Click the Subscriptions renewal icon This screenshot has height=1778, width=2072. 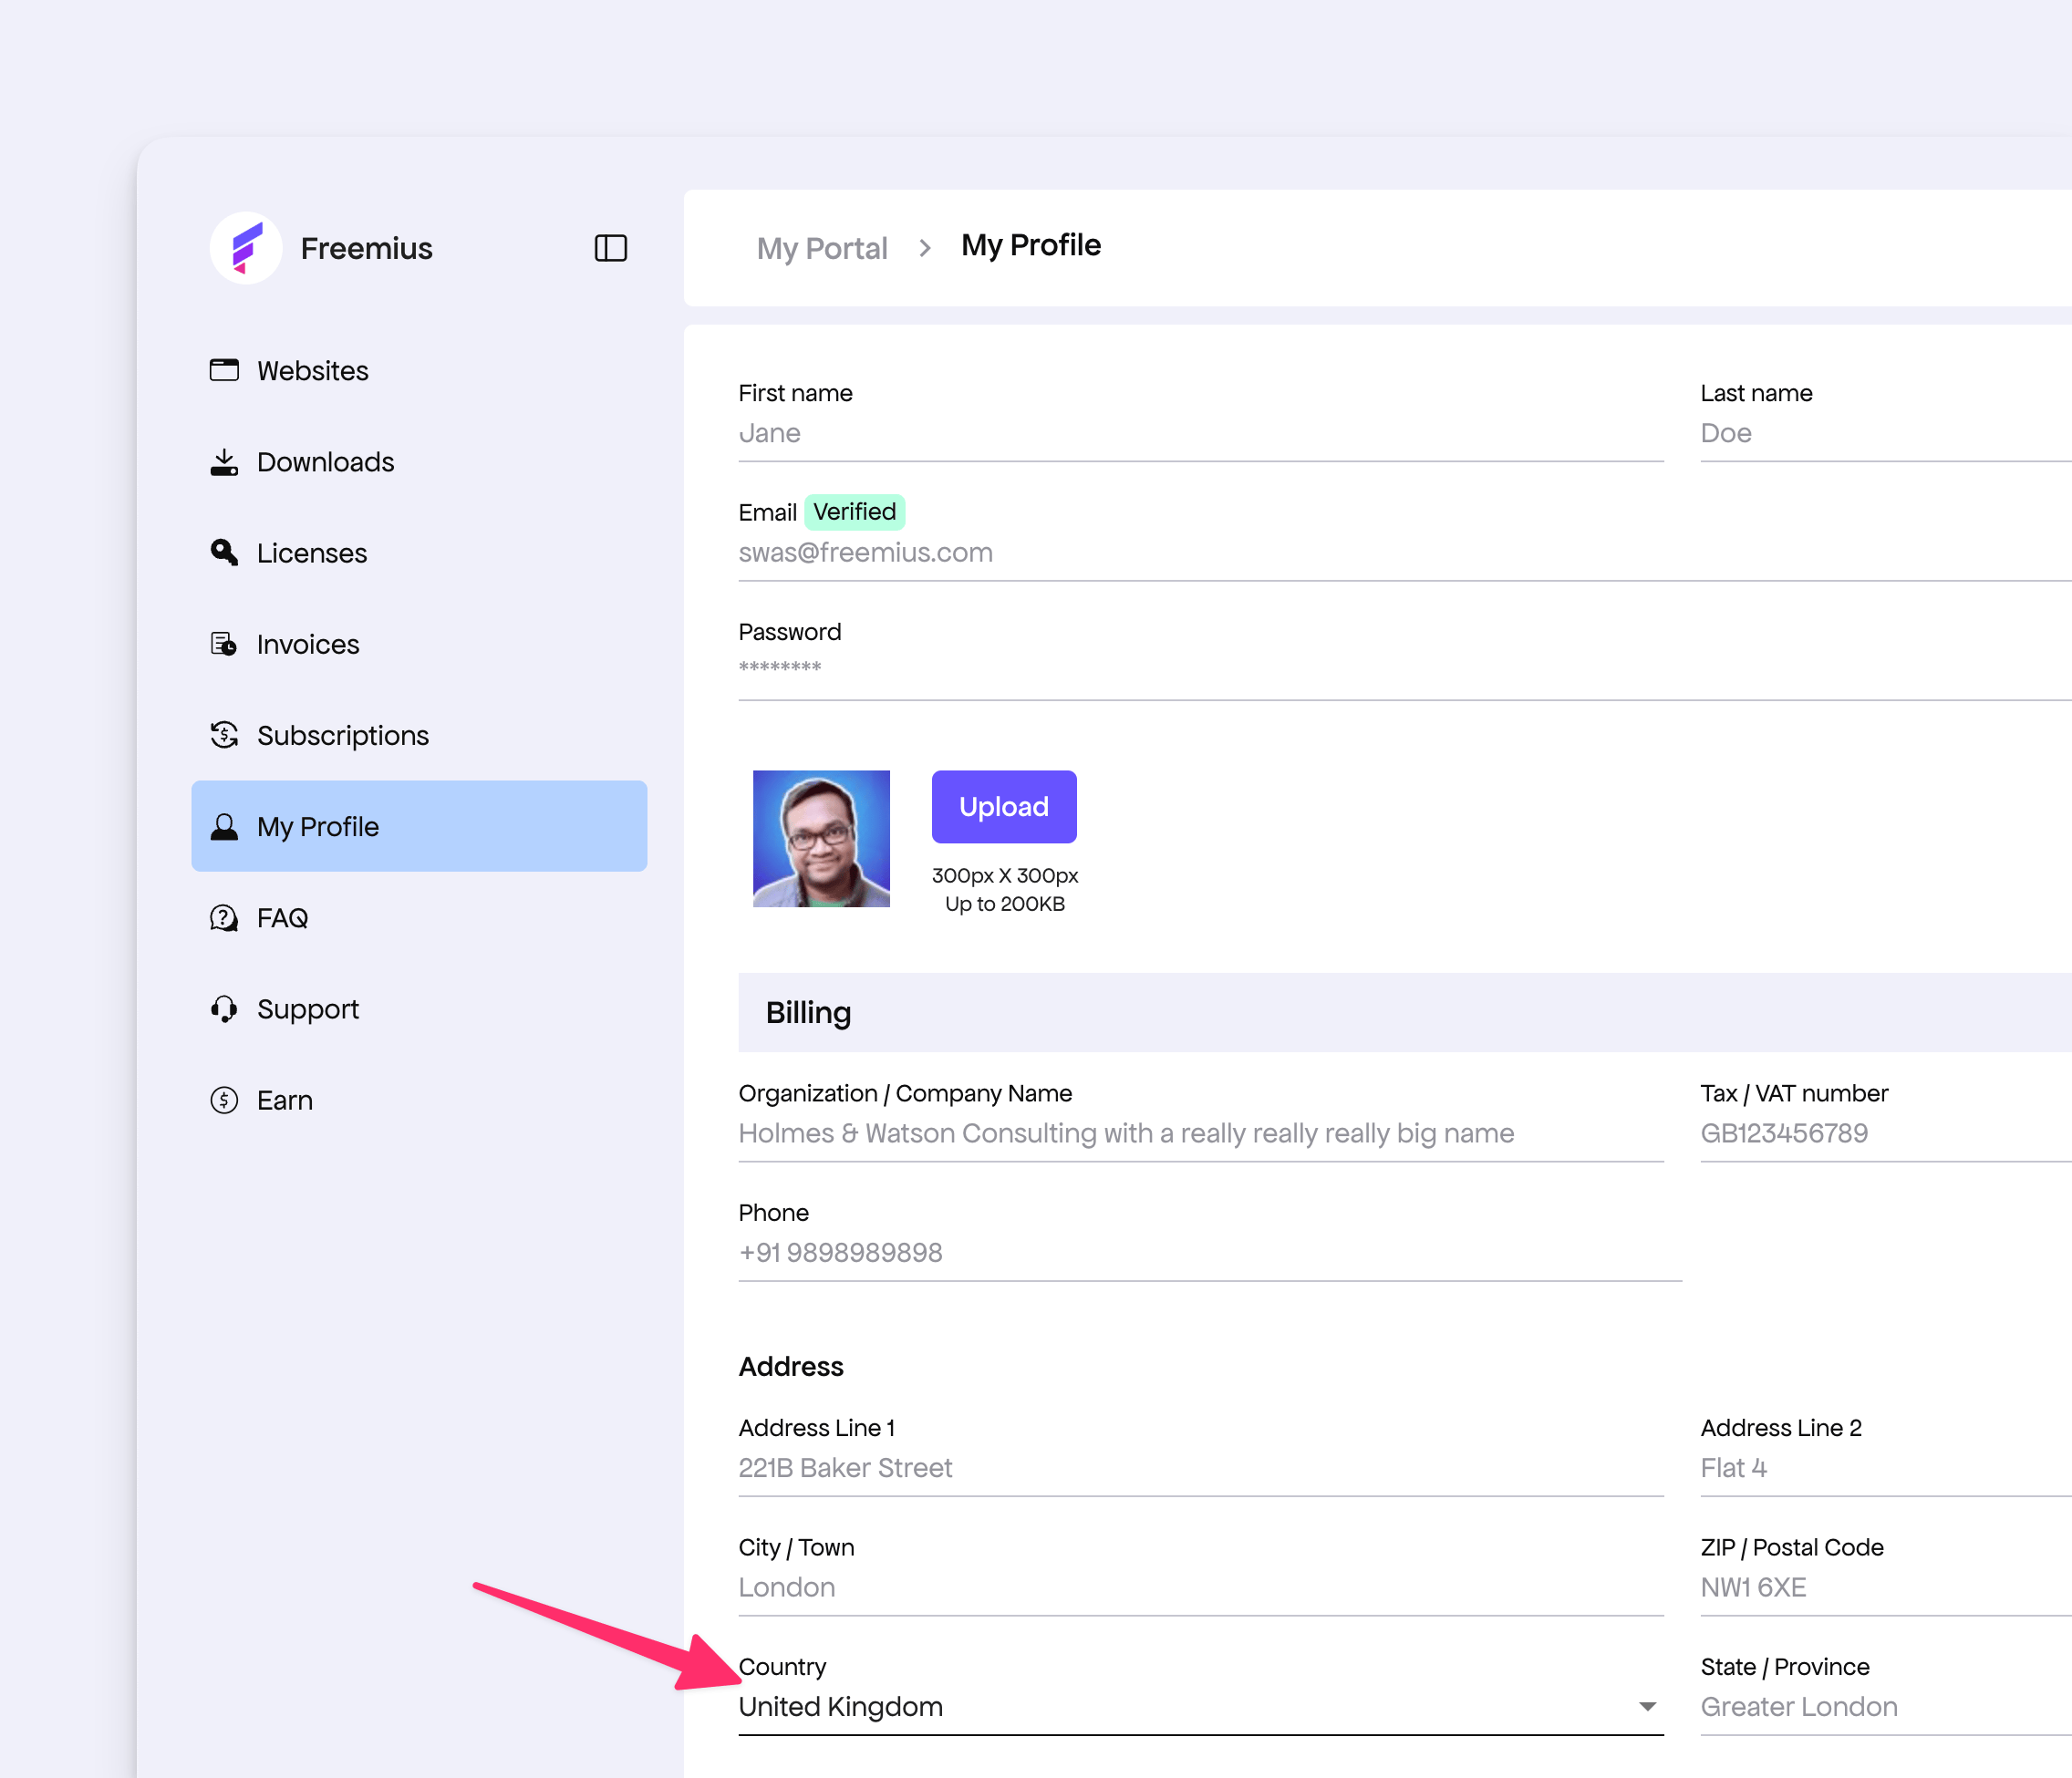click(224, 735)
